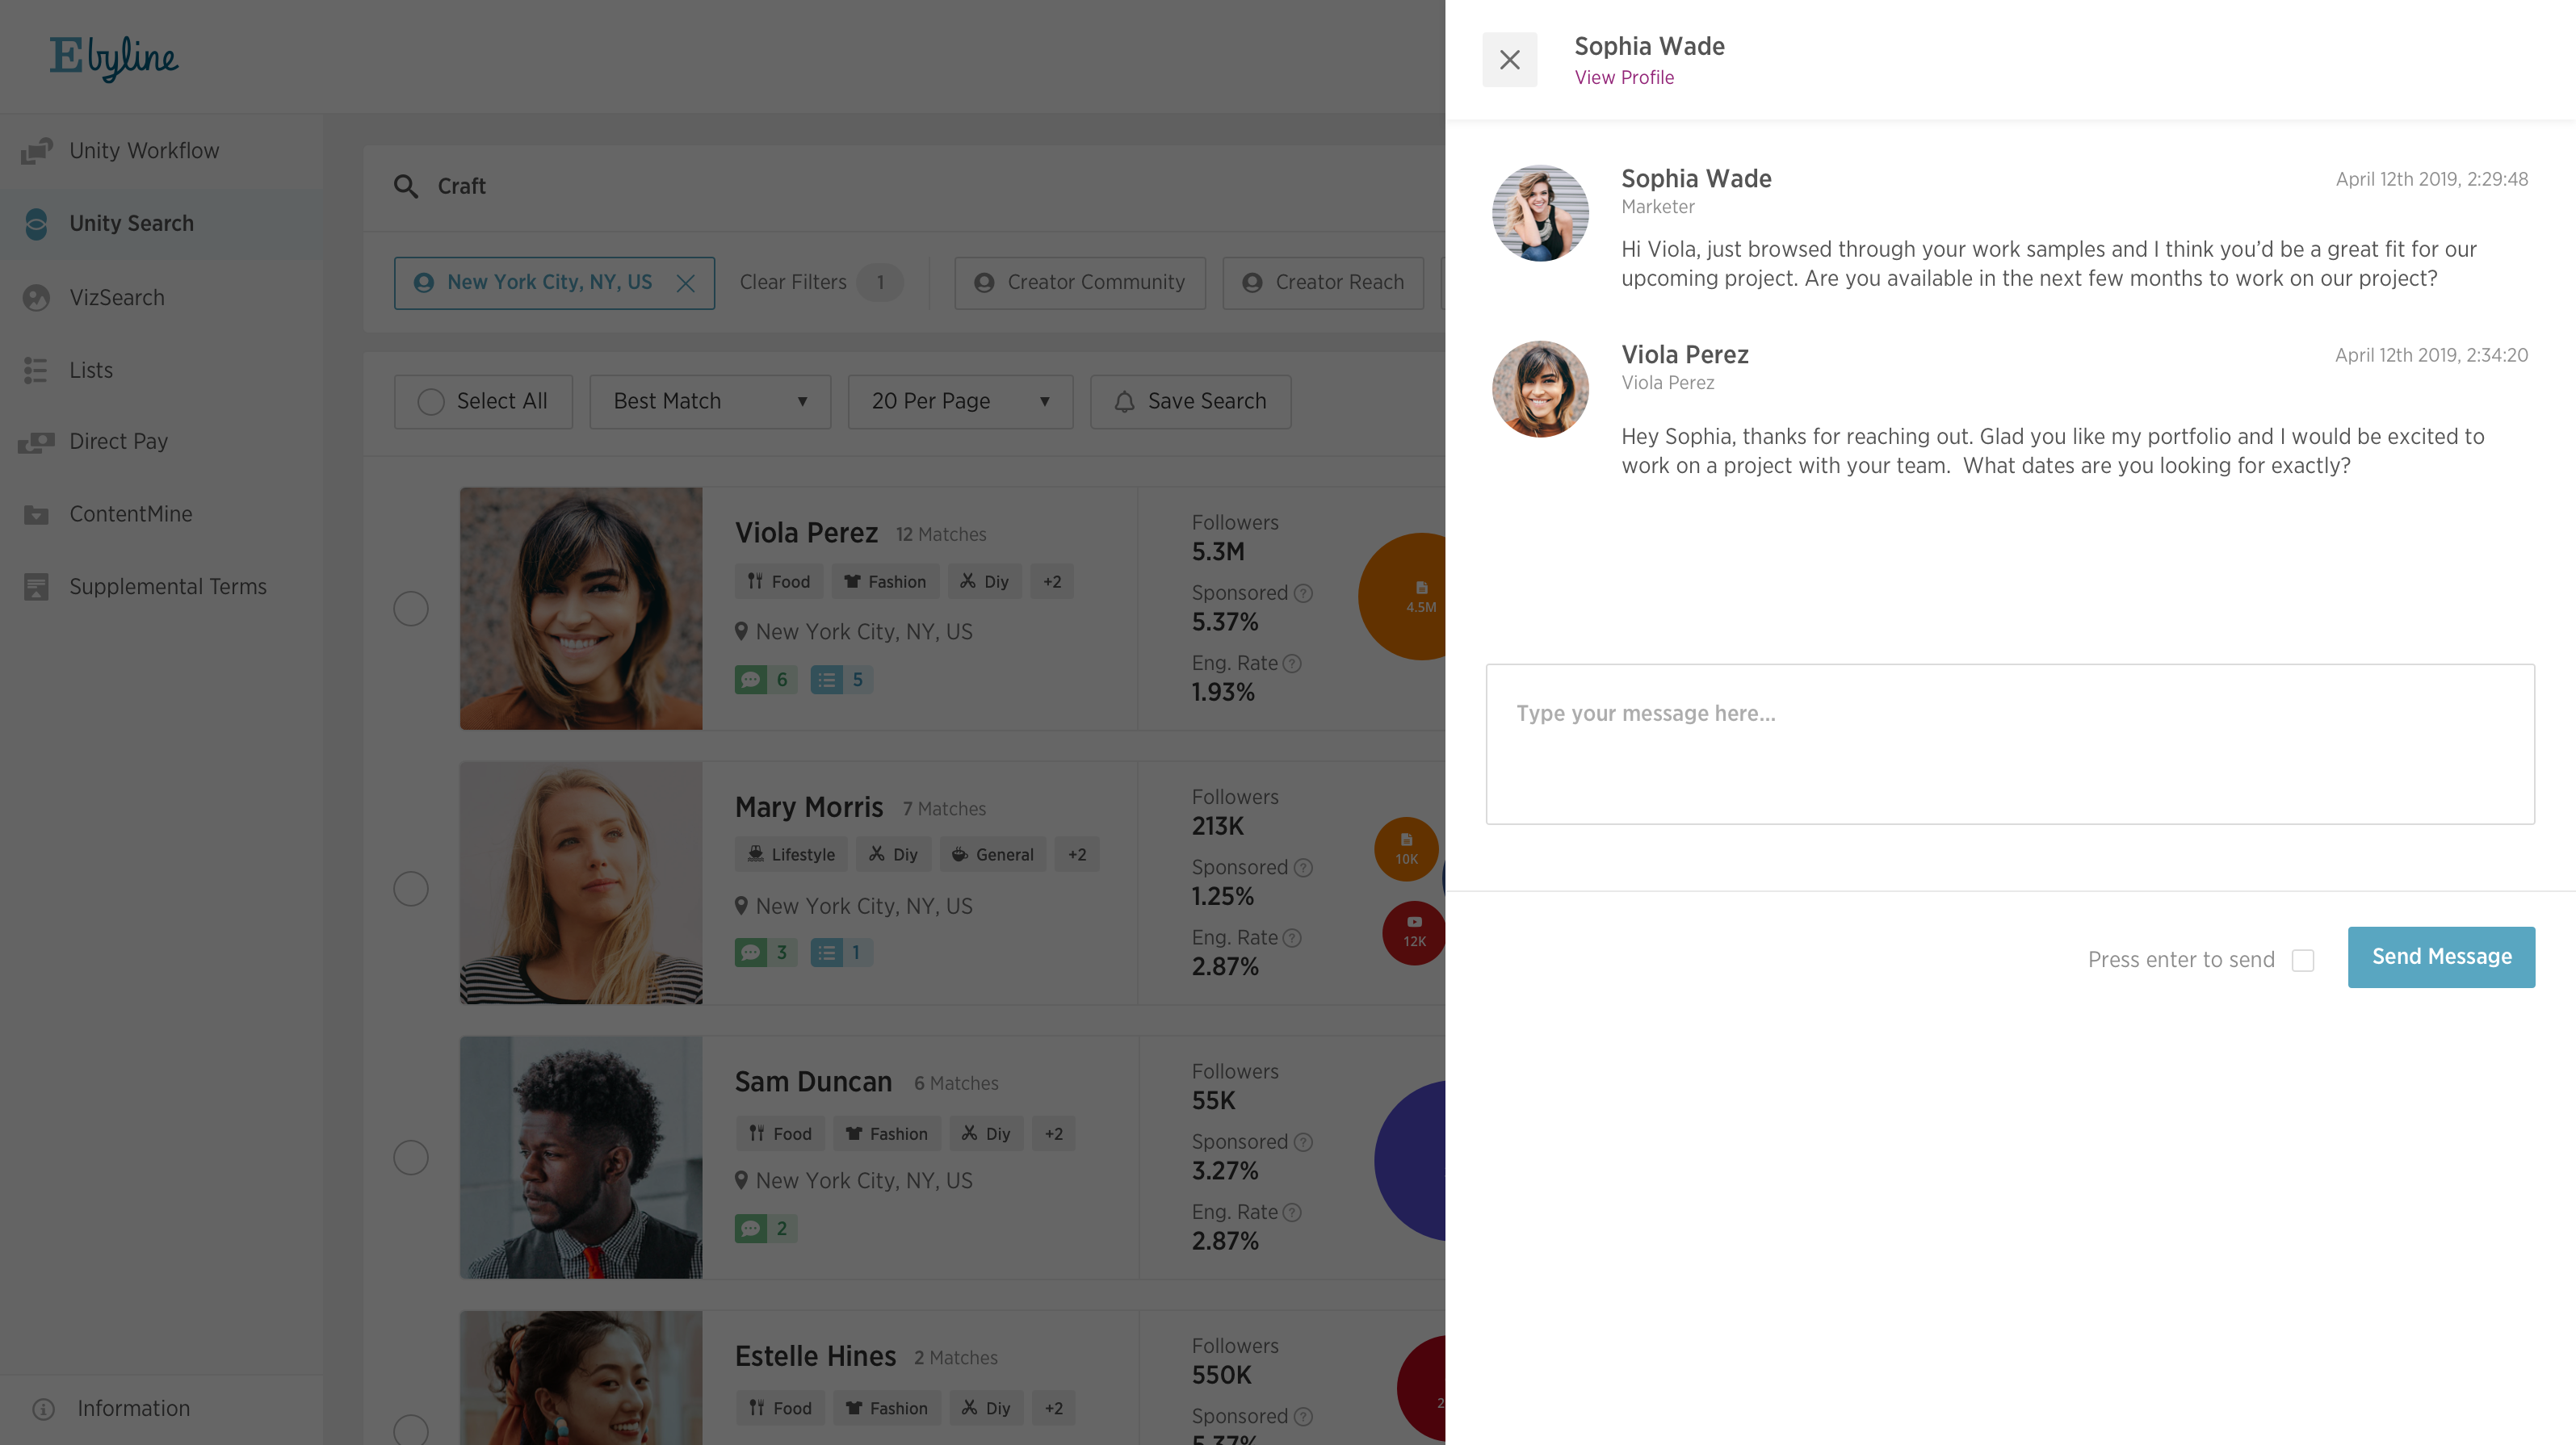
Task: Close the Sophia Wade message panel
Action: (x=1509, y=60)
